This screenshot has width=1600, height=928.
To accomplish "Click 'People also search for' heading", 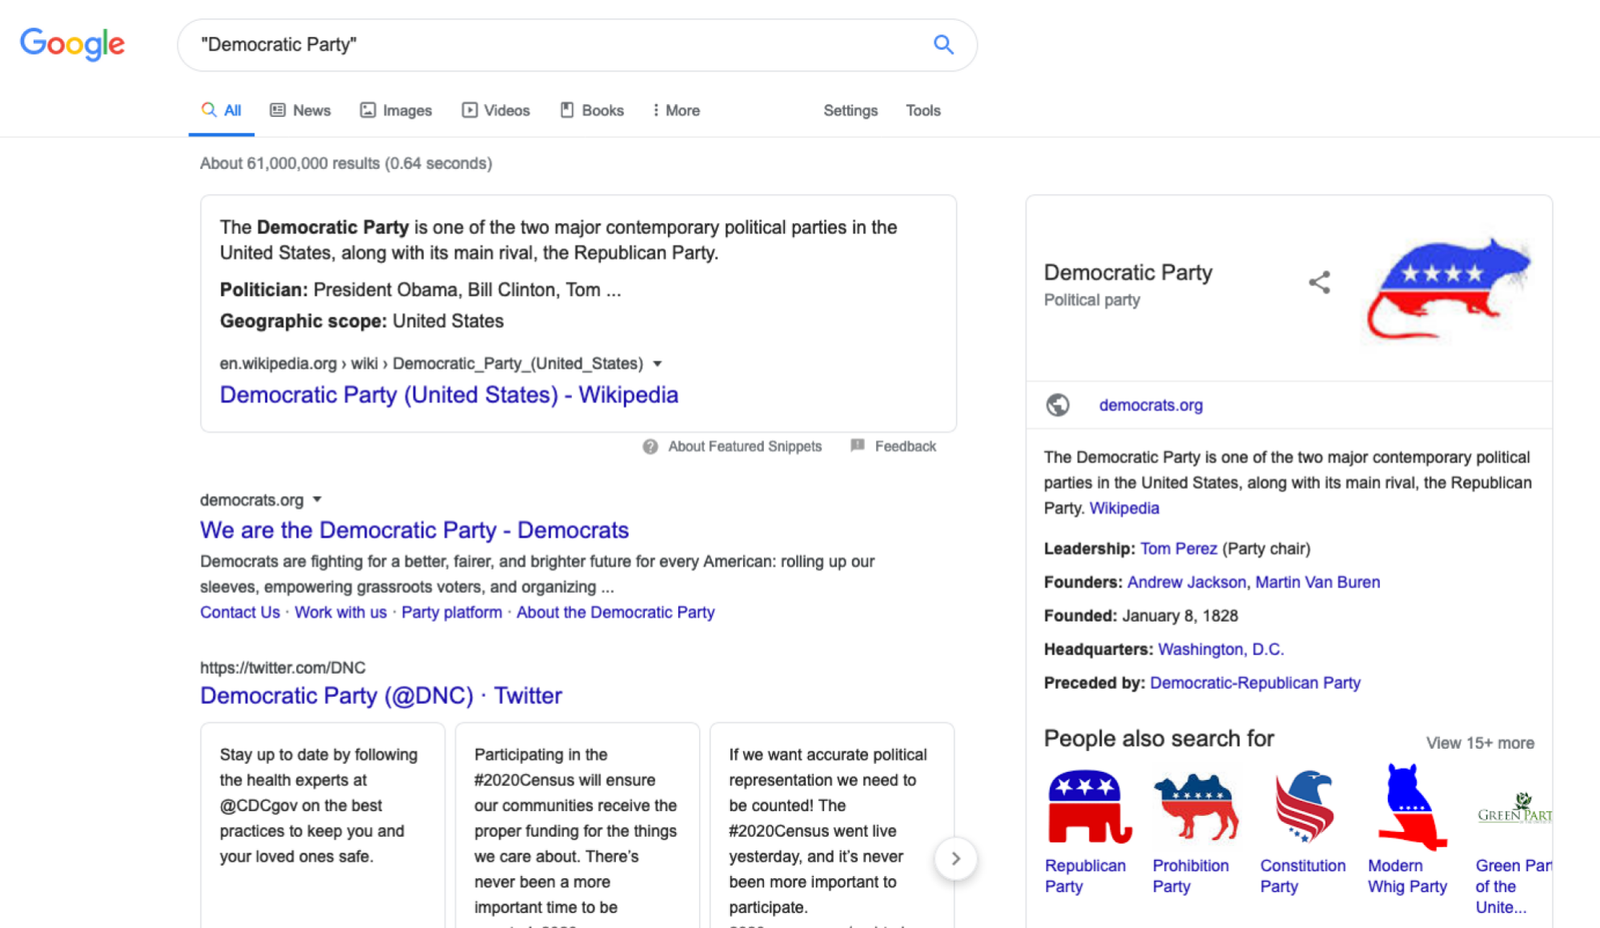I will pyautogui.click(x=1159, y=739).
